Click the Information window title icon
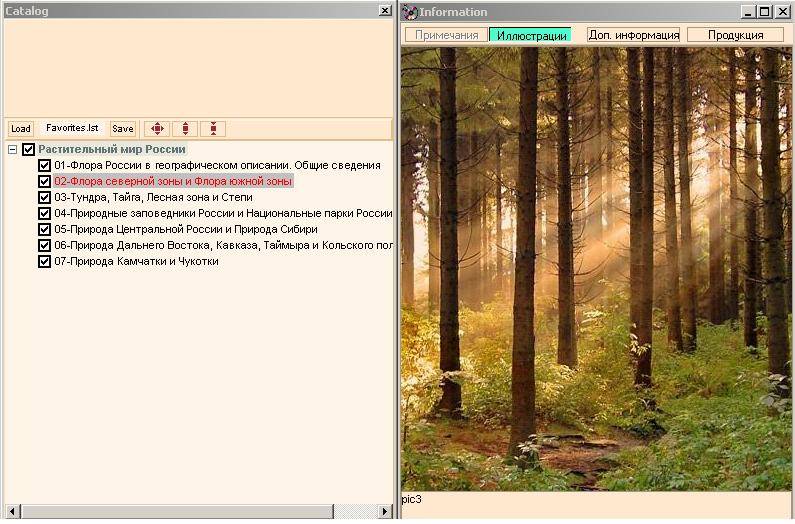The image size is (795, 524). point(410,12)
